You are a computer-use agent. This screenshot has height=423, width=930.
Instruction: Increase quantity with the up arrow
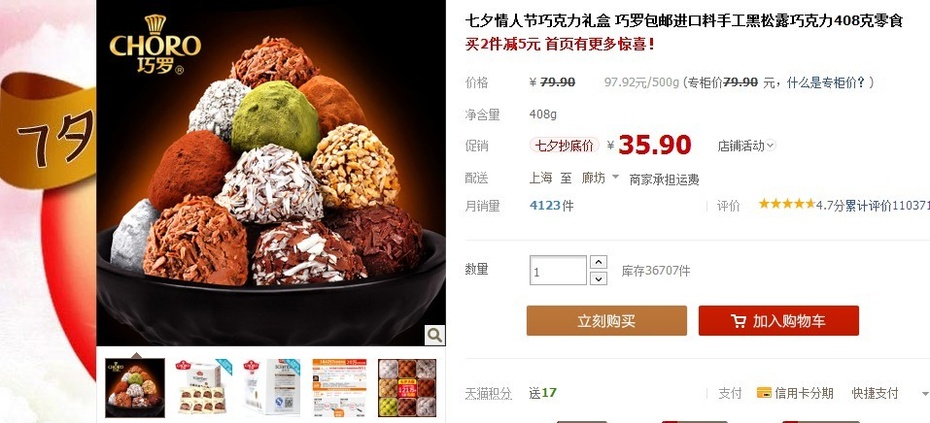[x=599, y=262]
